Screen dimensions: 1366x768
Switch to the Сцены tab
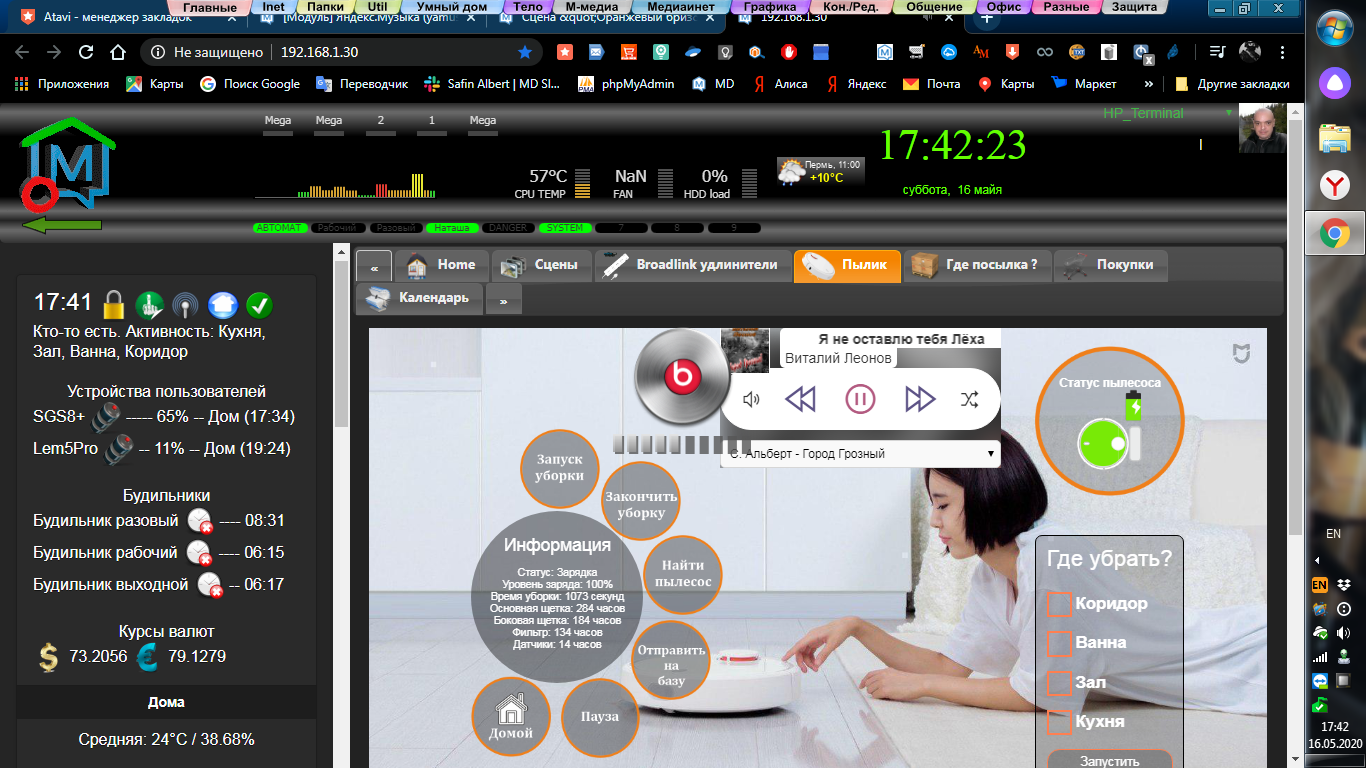540,265
